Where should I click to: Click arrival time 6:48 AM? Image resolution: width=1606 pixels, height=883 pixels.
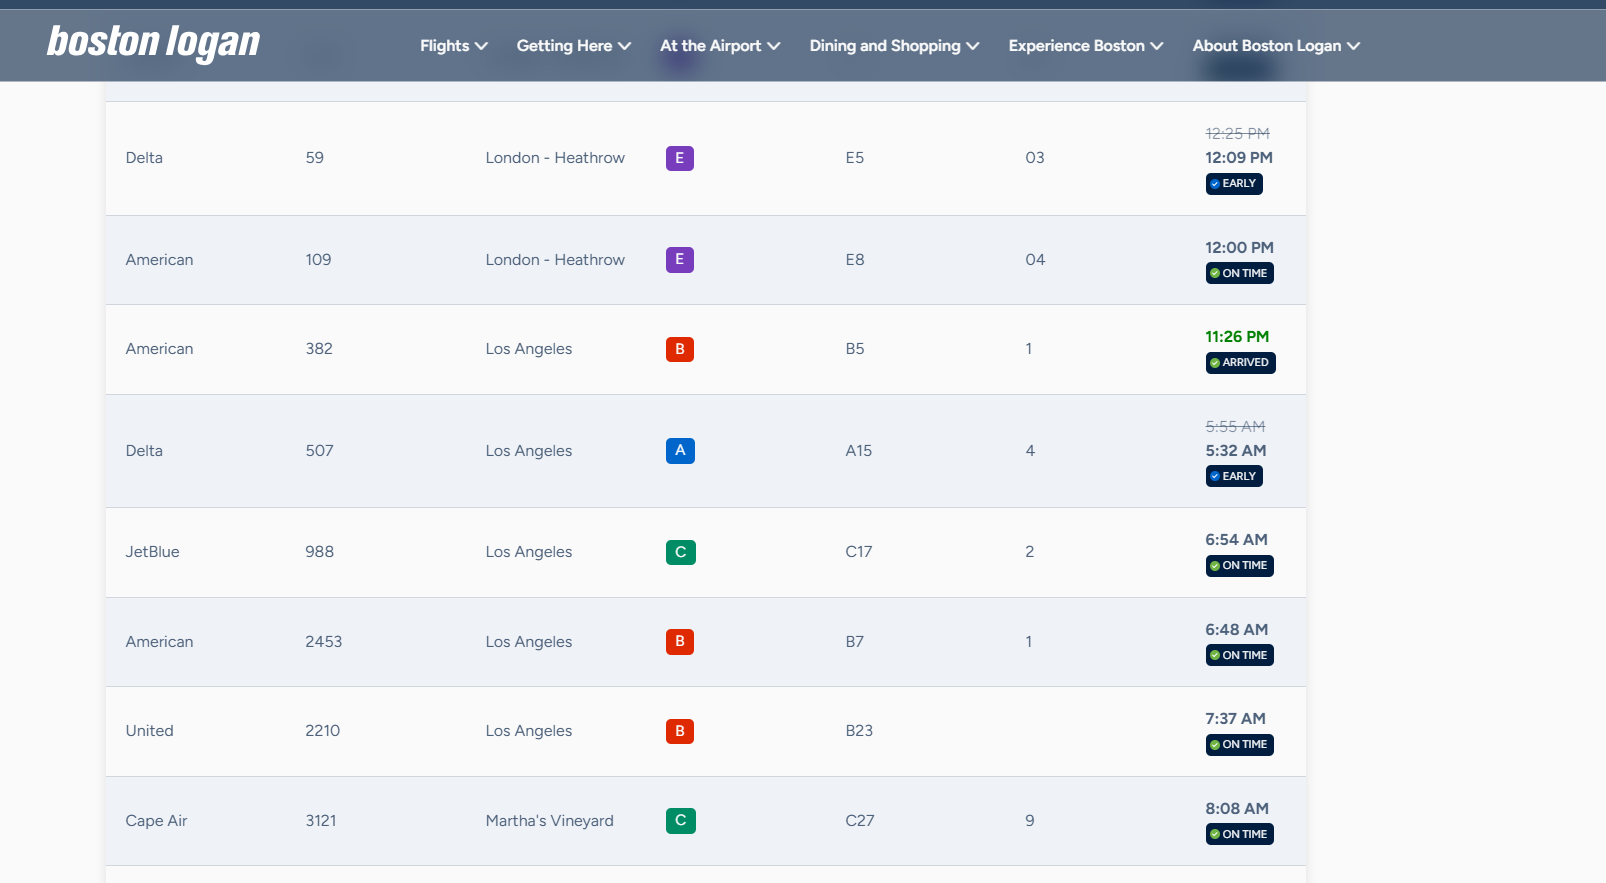coord(1236,630)
